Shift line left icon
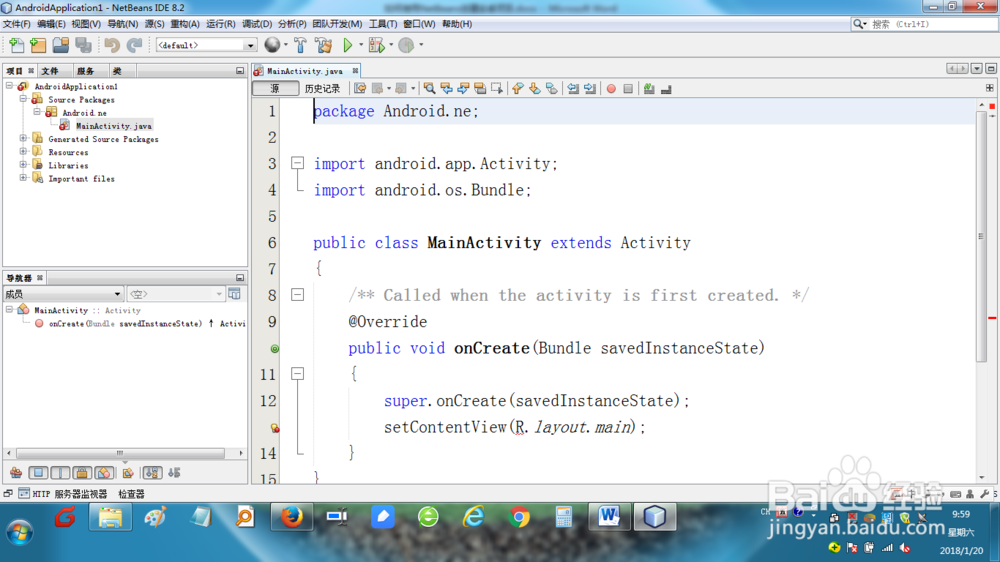The height and width of the screenshot is (562, 1000). [x=573, y=89]
